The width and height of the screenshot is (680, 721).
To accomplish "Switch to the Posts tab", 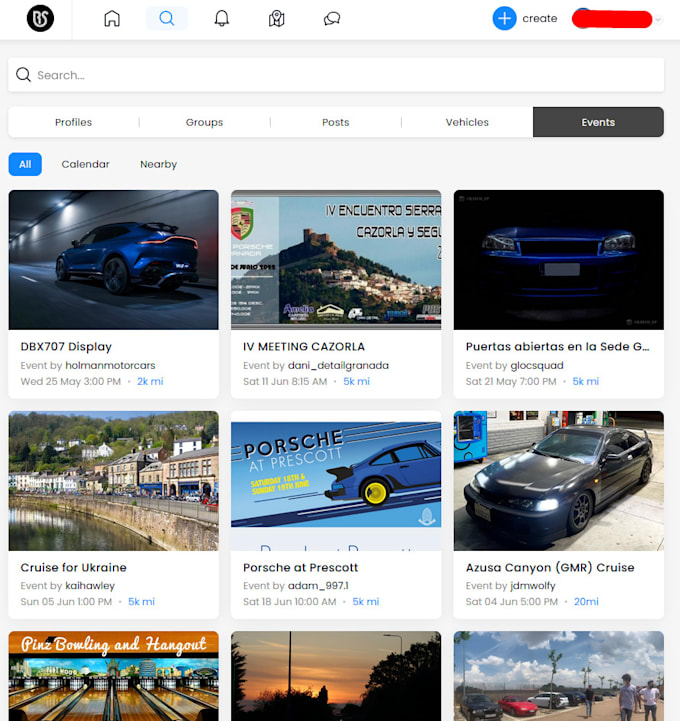I will [336, 122].
